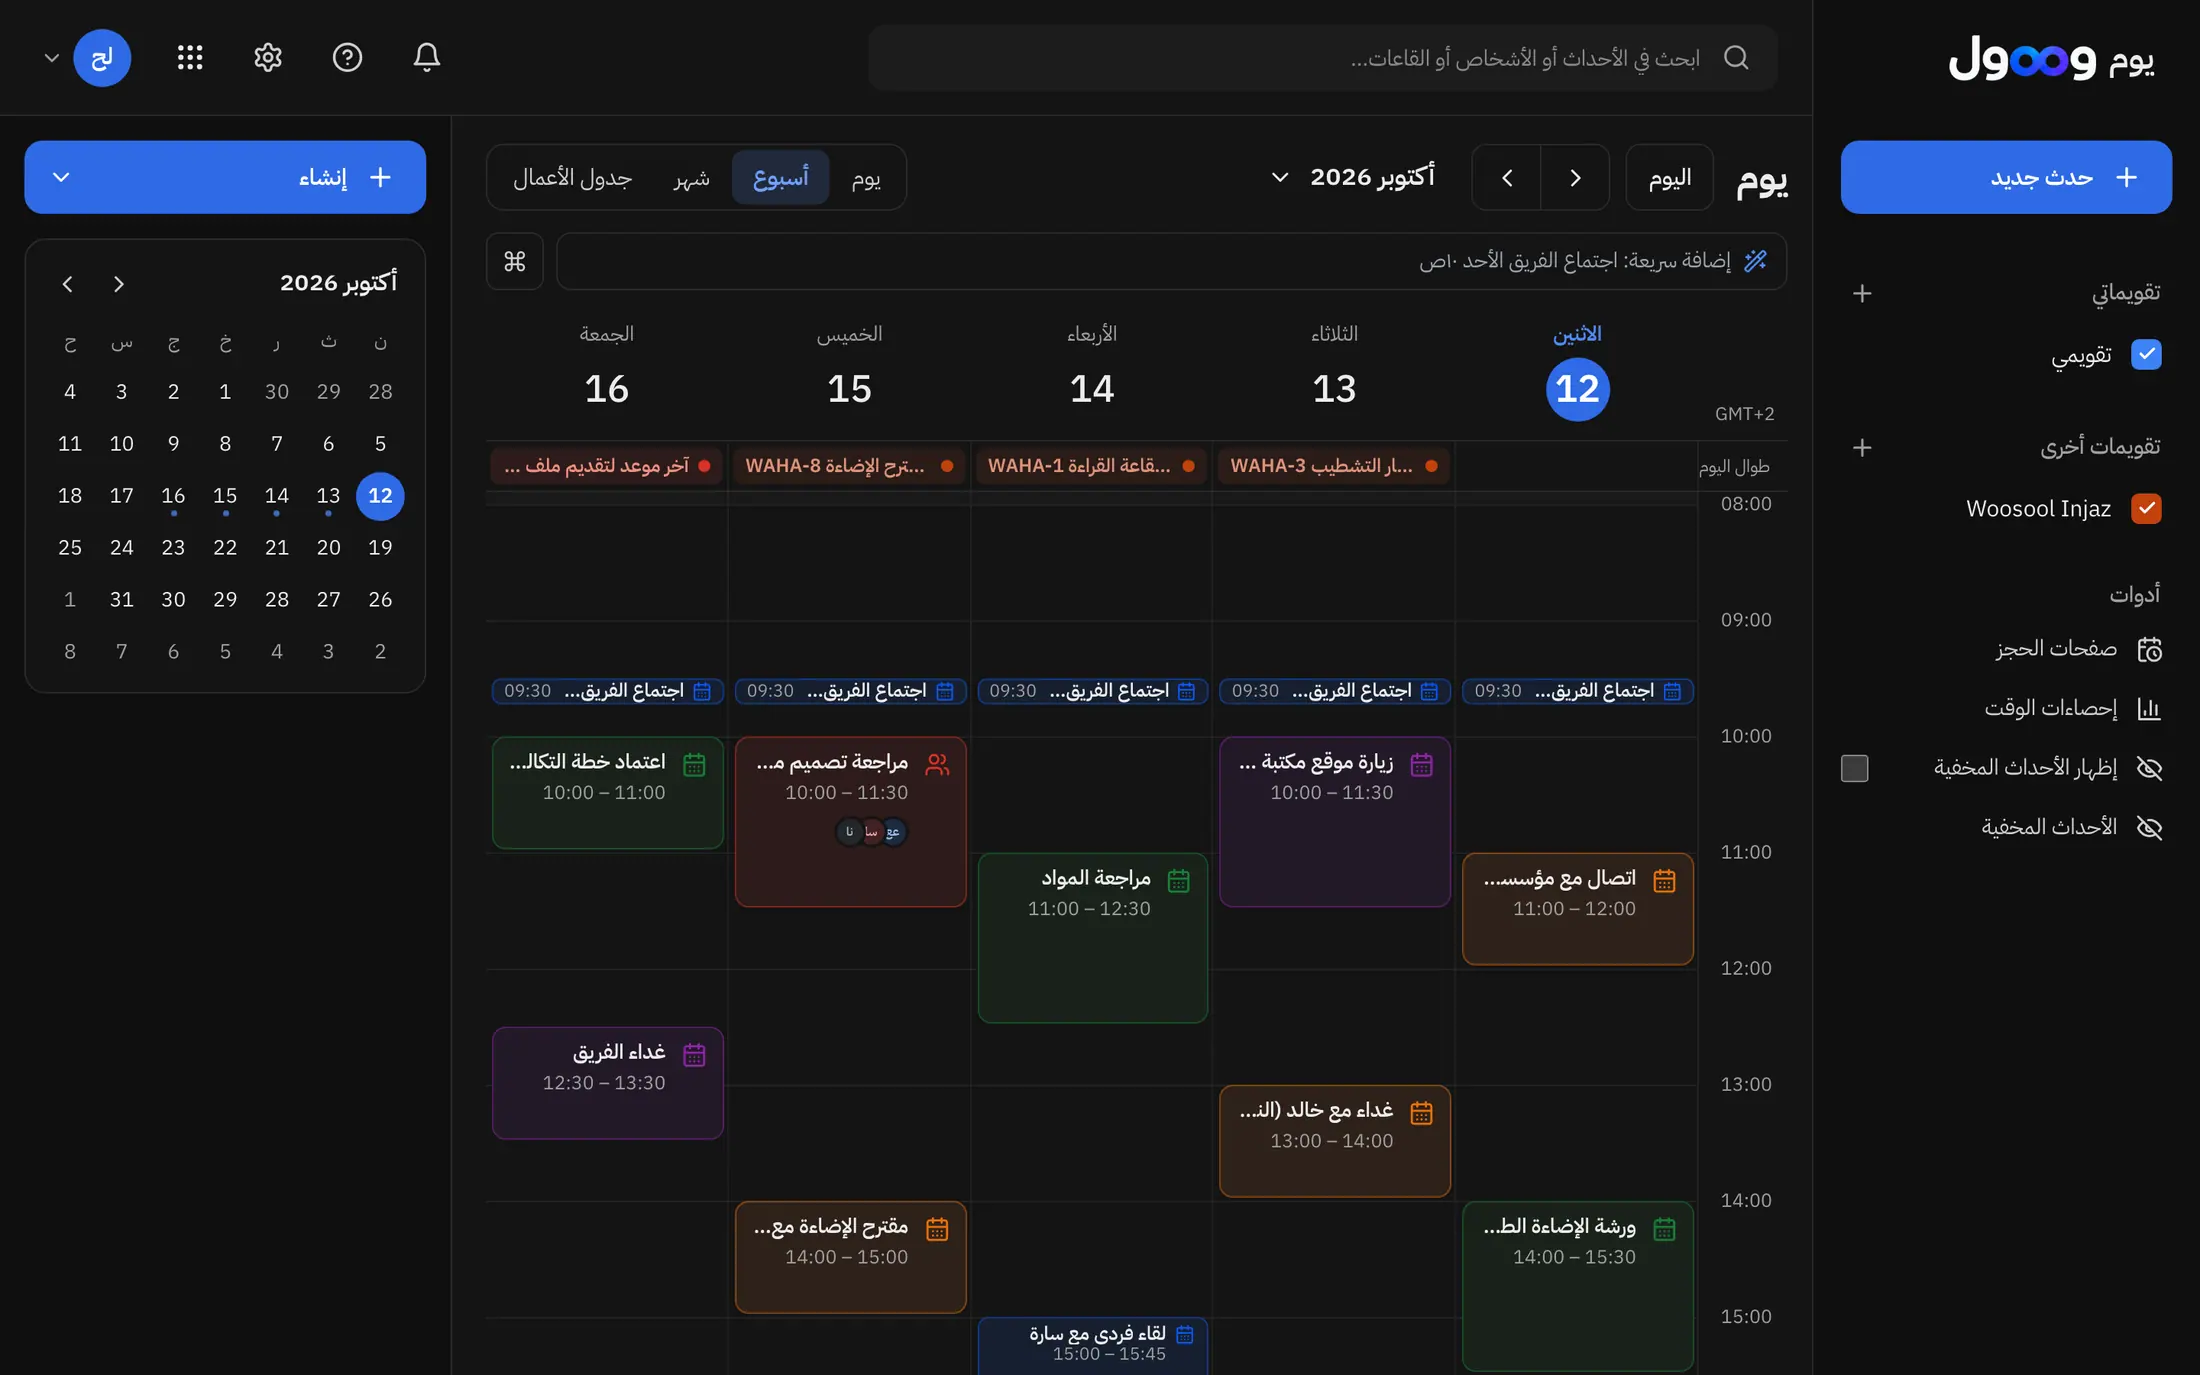Open account menu chevron beside avatar

(x=52, y=58)
